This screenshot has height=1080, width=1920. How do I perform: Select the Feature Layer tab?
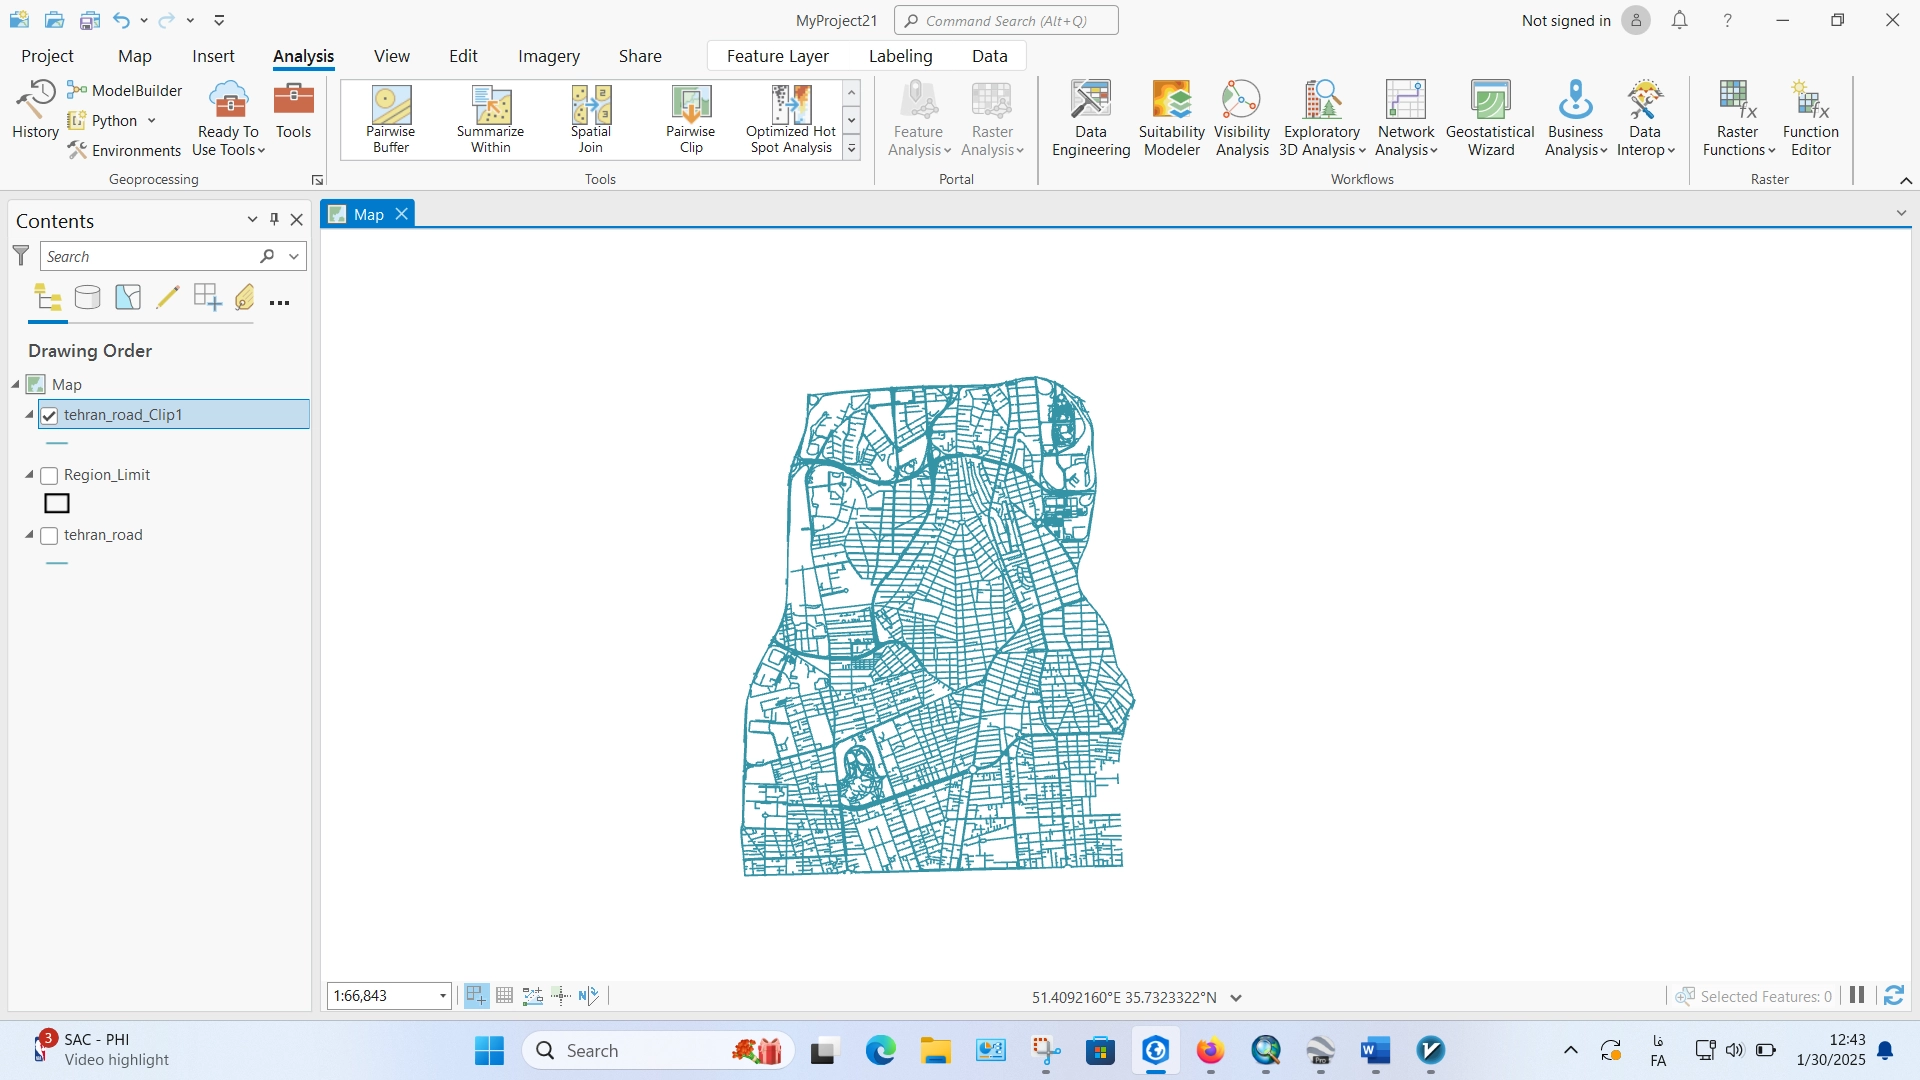[778, 55]
